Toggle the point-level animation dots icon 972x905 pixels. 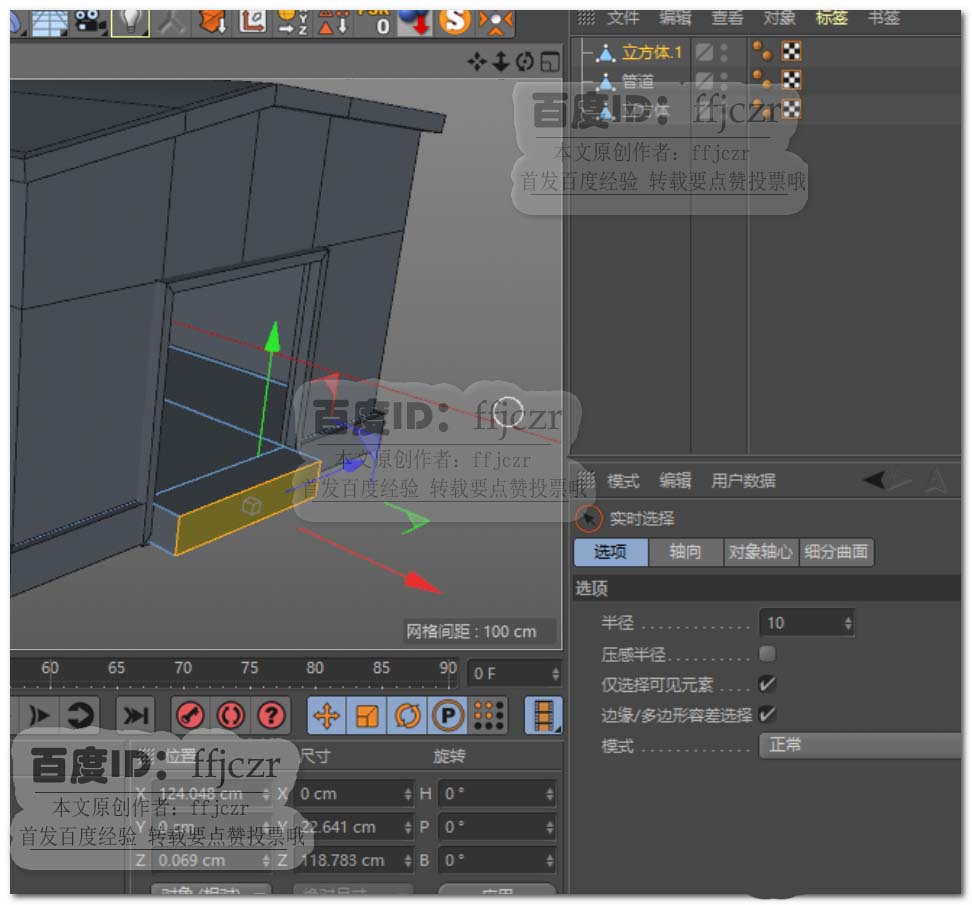pyautogui.click(x=488, y=716)
